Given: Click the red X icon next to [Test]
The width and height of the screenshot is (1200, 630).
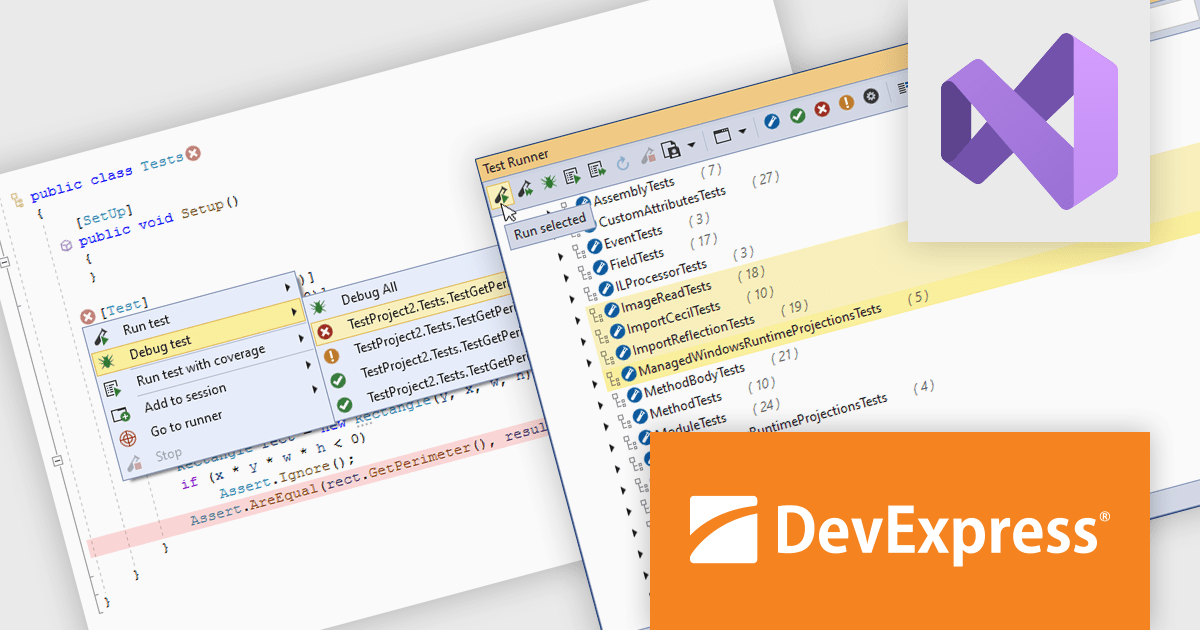Looking at the screenshot, I should [x=87, y=316].
